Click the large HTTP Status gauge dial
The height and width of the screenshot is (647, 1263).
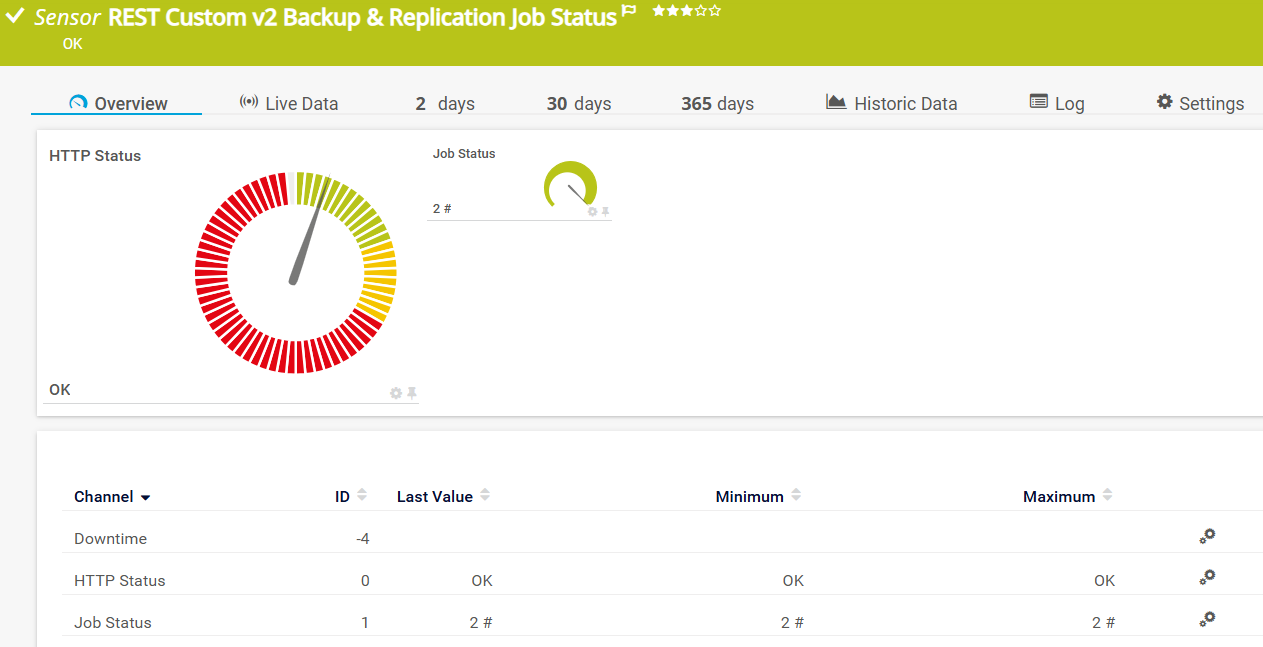pos(295,273)
